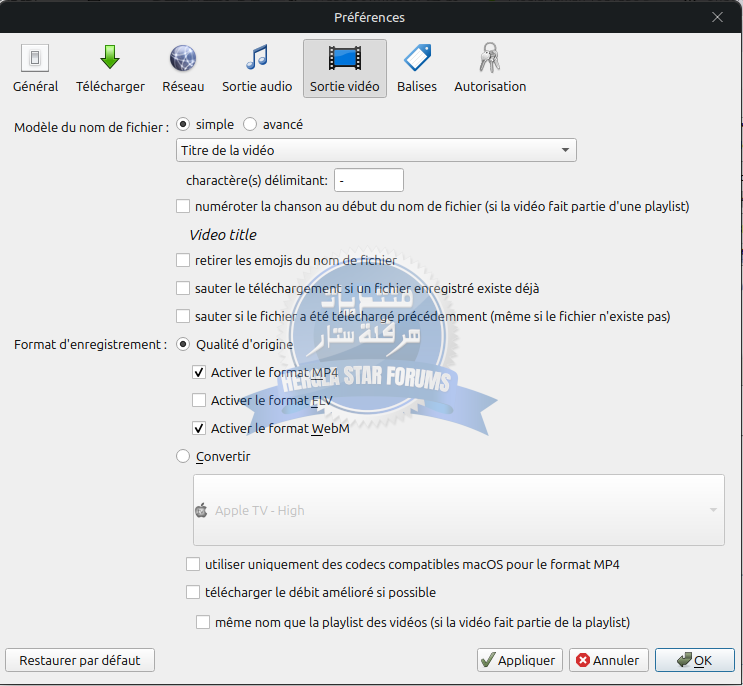Choose the 'Convertir' radio option
The height and width of the screenshot is (686, 743).
pyautogui.click(x=183, y=457)
